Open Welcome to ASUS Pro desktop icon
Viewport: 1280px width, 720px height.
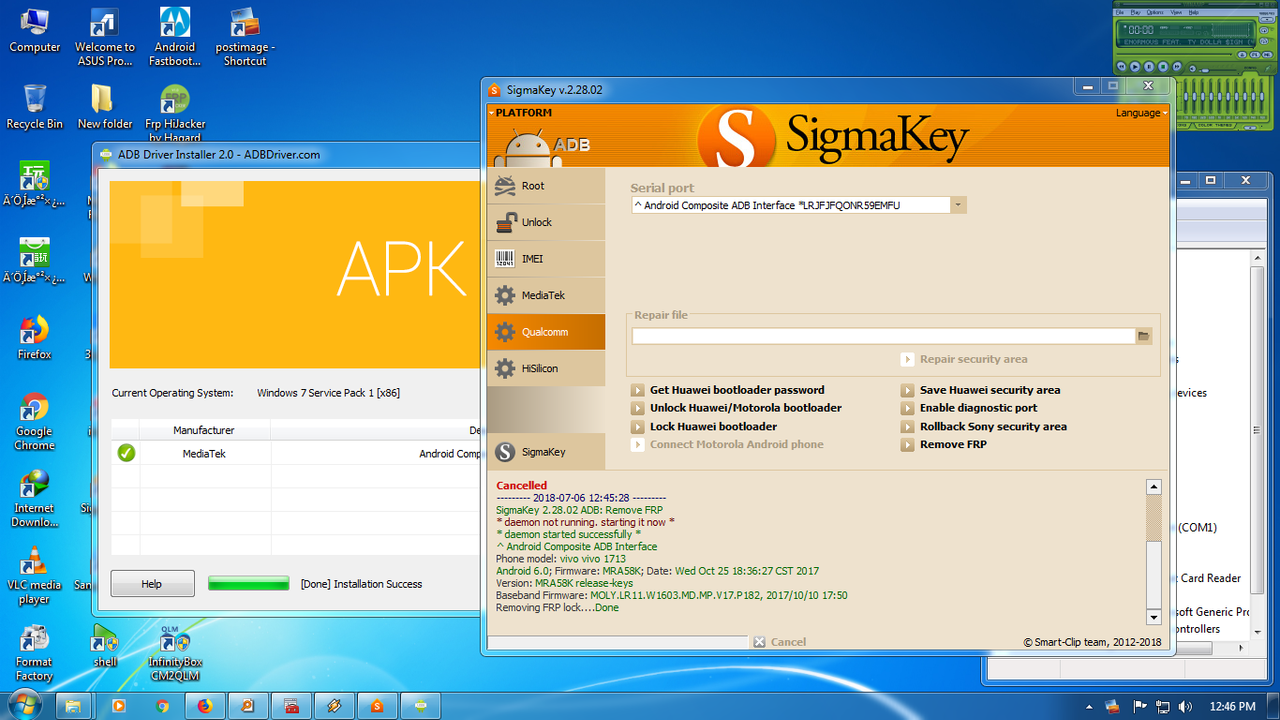pyautogui.click(x=105, y=37)
